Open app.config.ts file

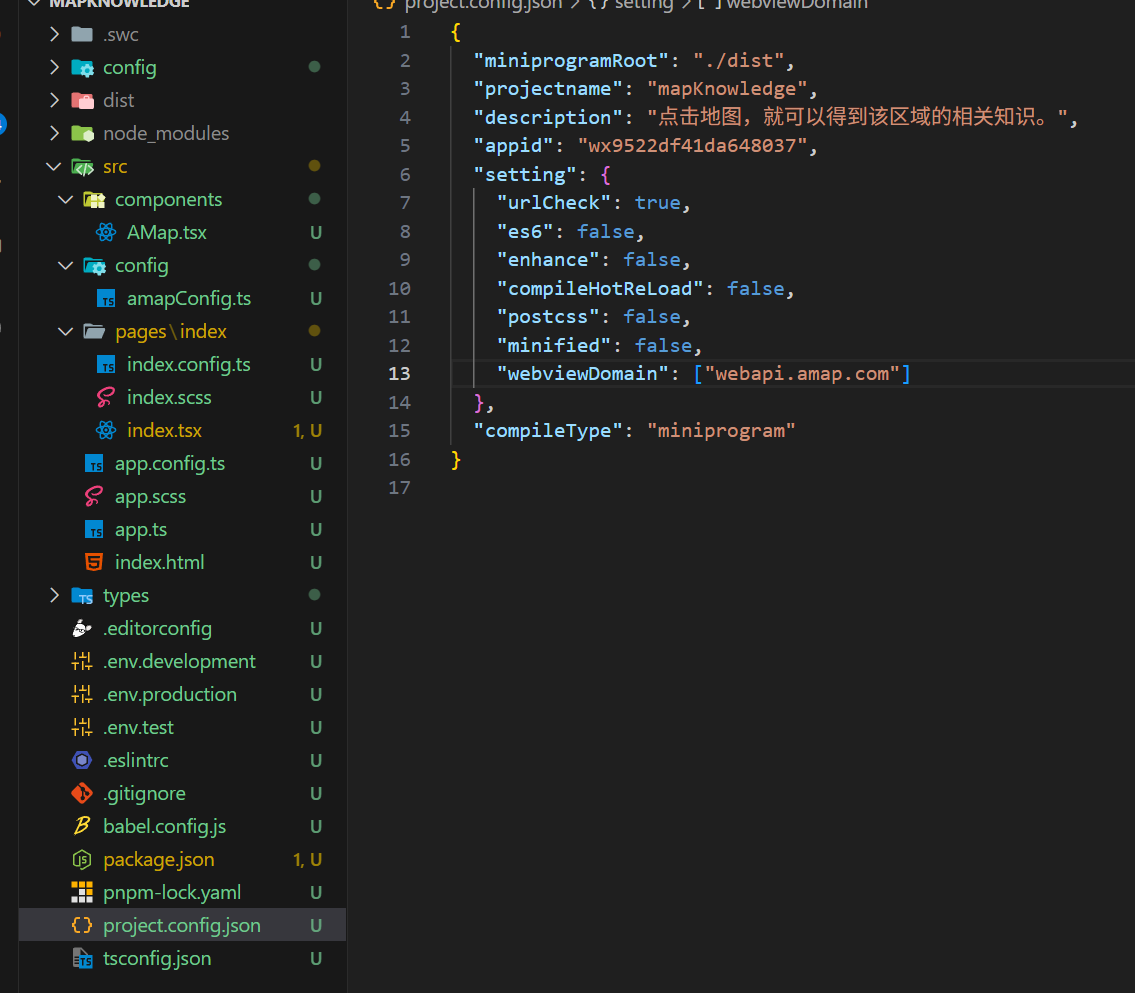(170, 463)
